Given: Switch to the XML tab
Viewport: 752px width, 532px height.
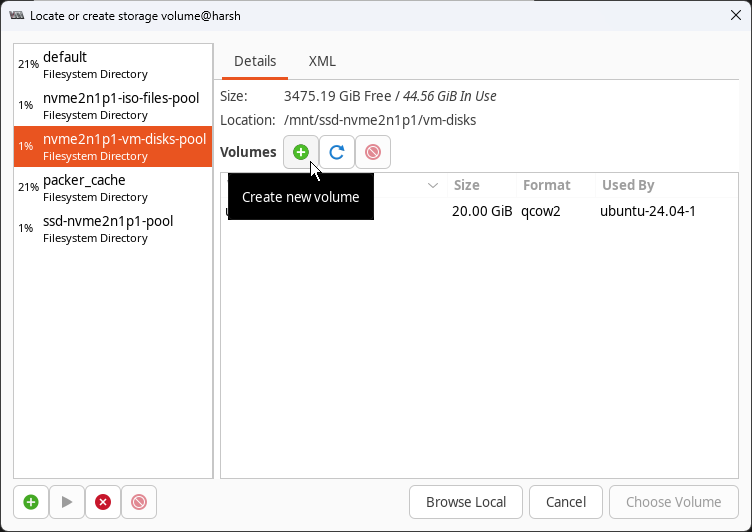Looking at the screenshot, I should (322, 61).
